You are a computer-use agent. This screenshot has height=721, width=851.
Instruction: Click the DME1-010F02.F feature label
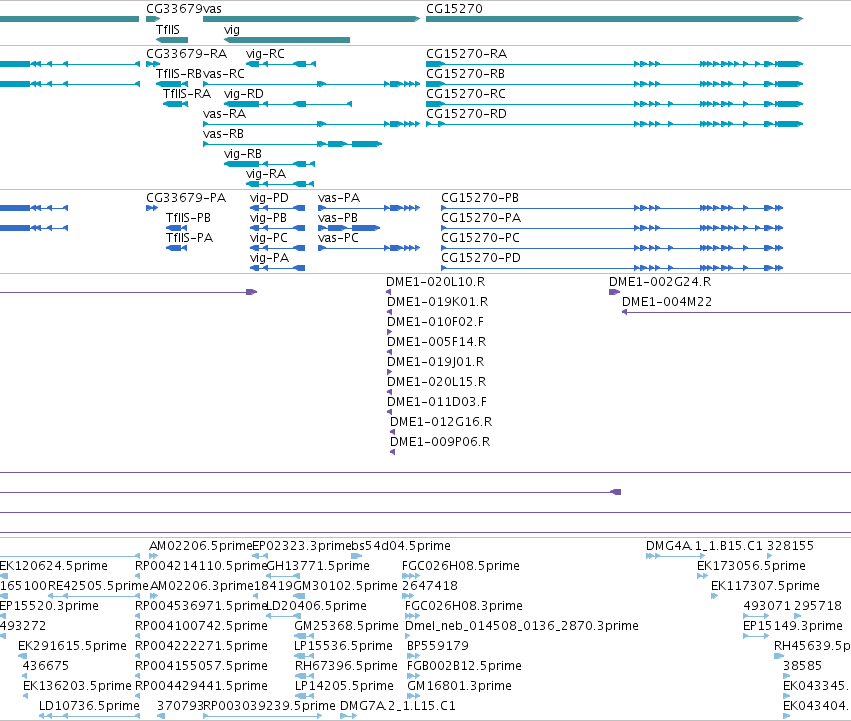tap(435, 322)
